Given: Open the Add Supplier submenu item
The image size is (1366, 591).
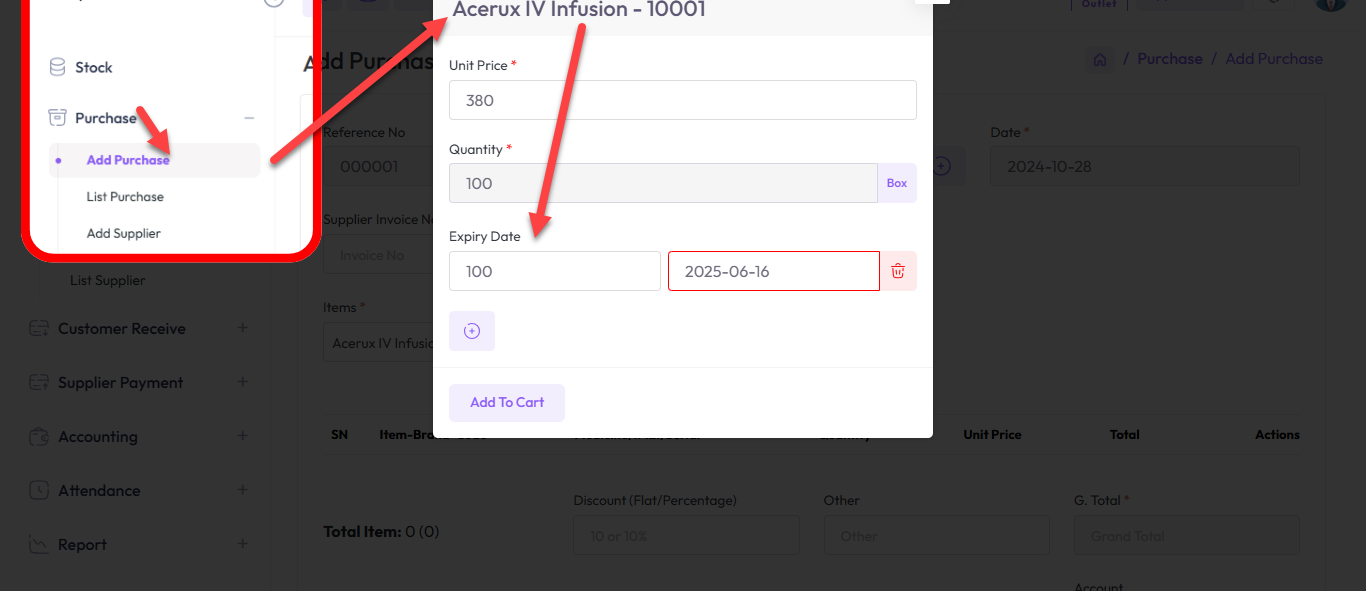Looking at the screenshot, I should (x=124, y=233).
